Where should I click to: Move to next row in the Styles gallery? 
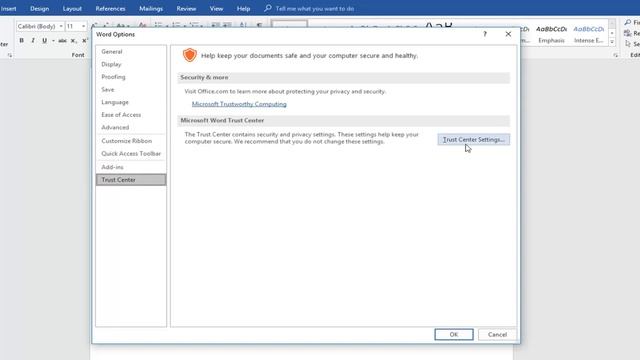tap(612, 33)
